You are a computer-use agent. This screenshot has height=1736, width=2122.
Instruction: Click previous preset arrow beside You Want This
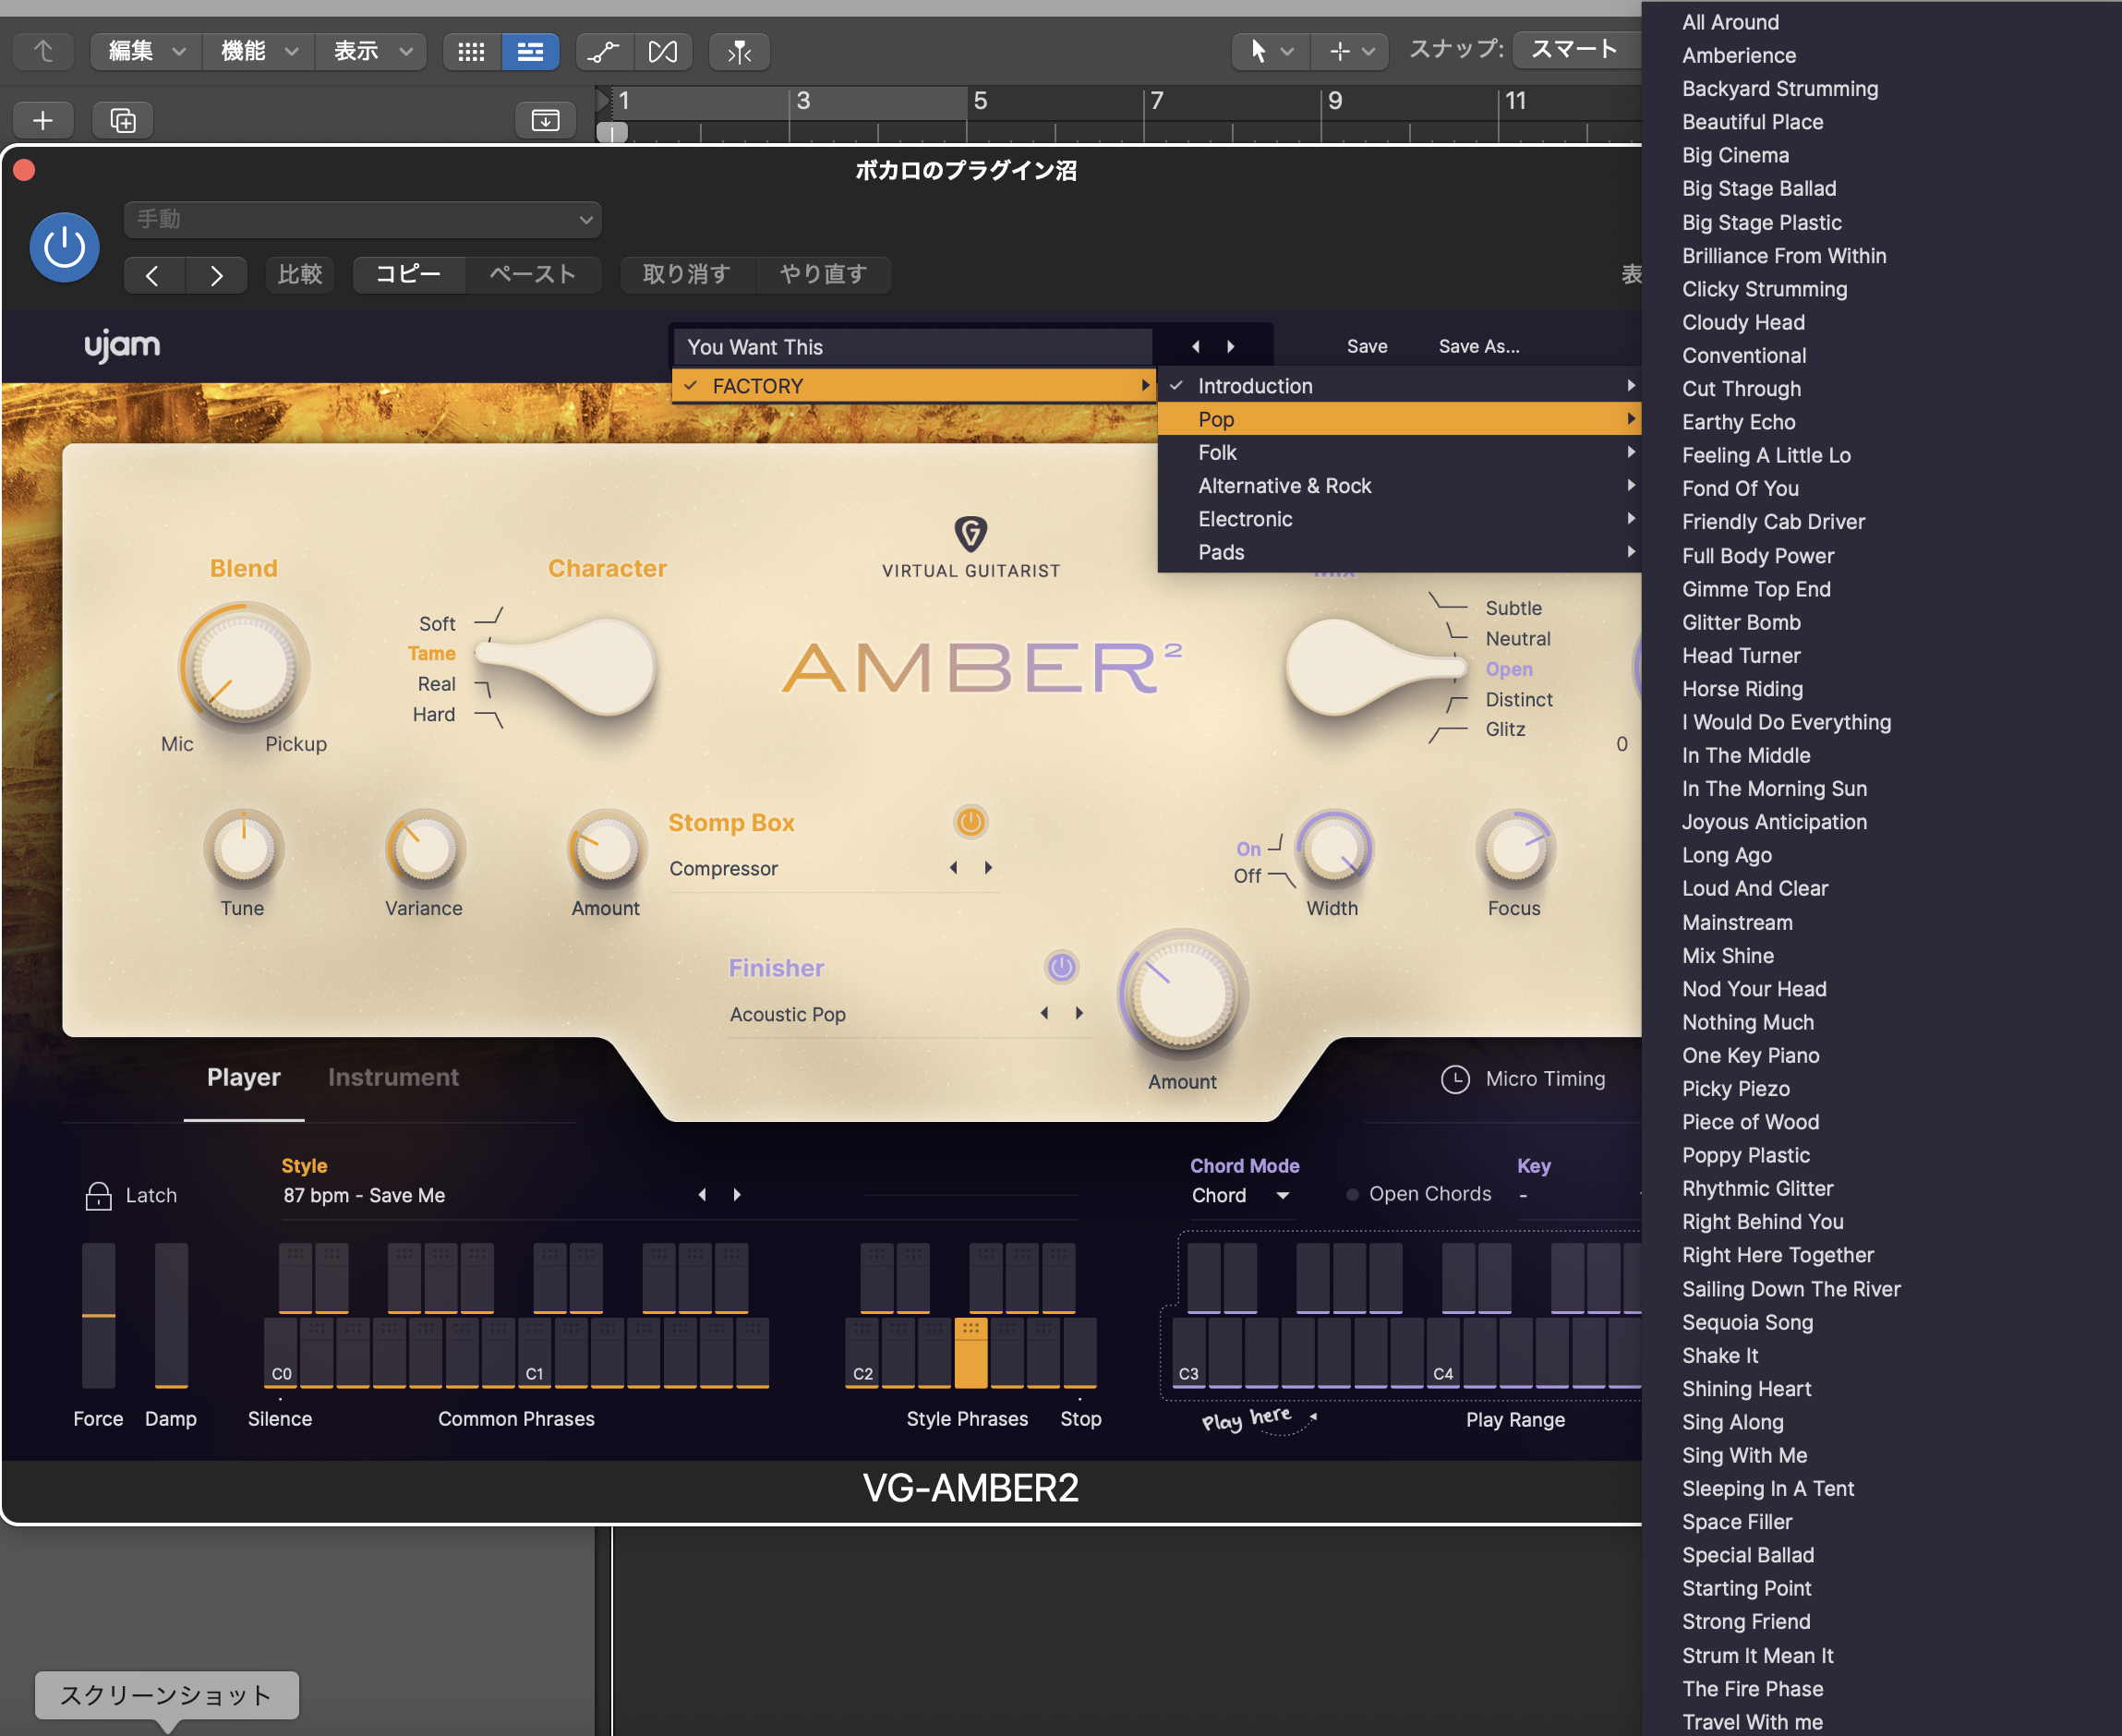tap(1196, 346)
